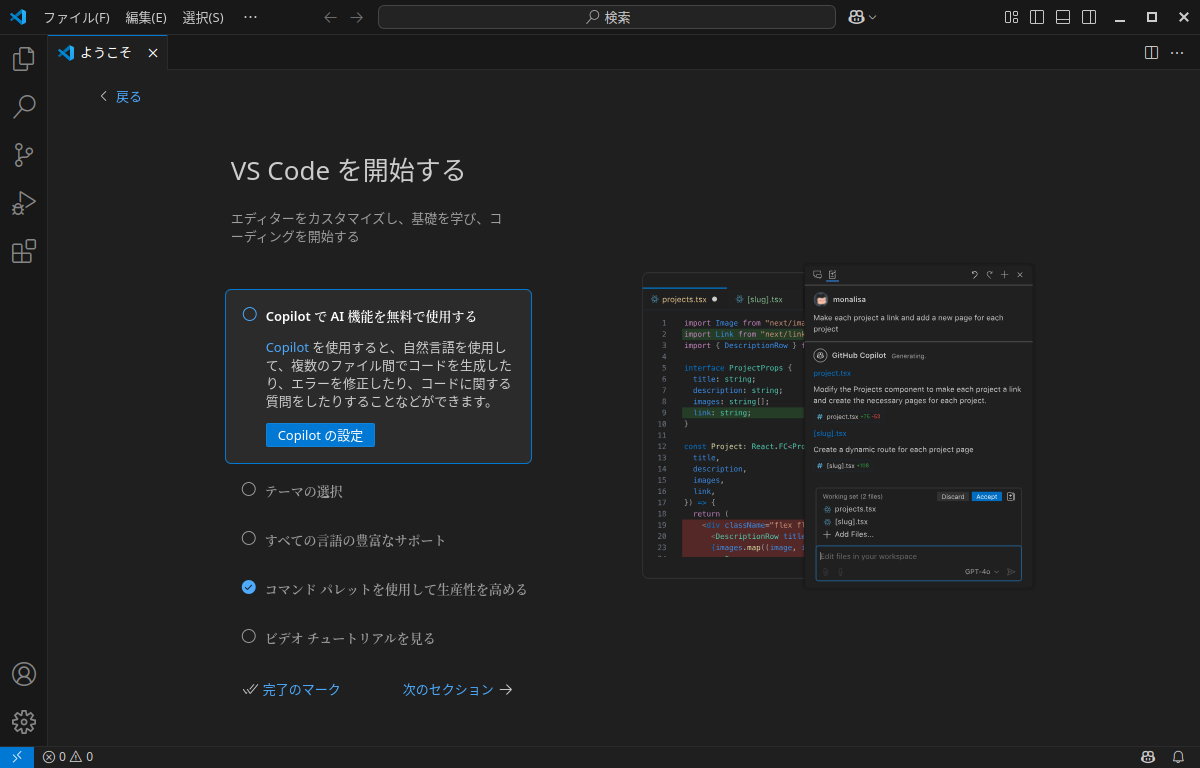Viewport: 1200px width, 768px height.
Task: Open the Source Control view
Action: click(x=24, y=155)
